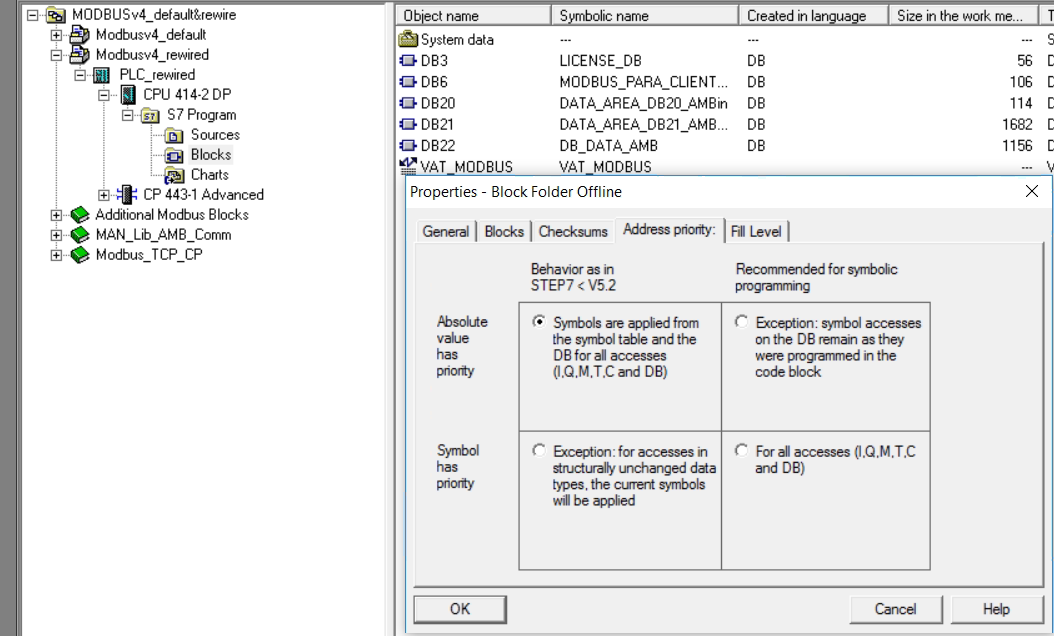Collapse the MODBUSv4_default&rewire project node
Screen dimensions: 1054x636
coord(32,15)
